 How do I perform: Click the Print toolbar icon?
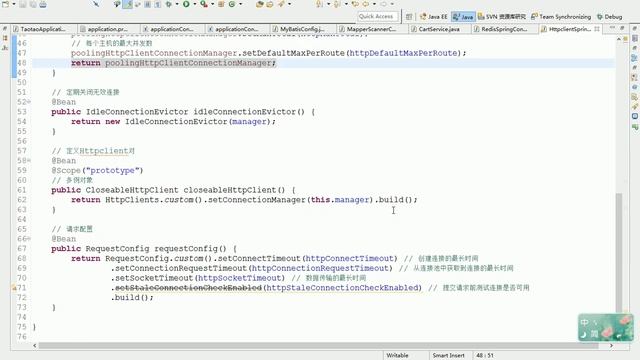coord(42,4)
